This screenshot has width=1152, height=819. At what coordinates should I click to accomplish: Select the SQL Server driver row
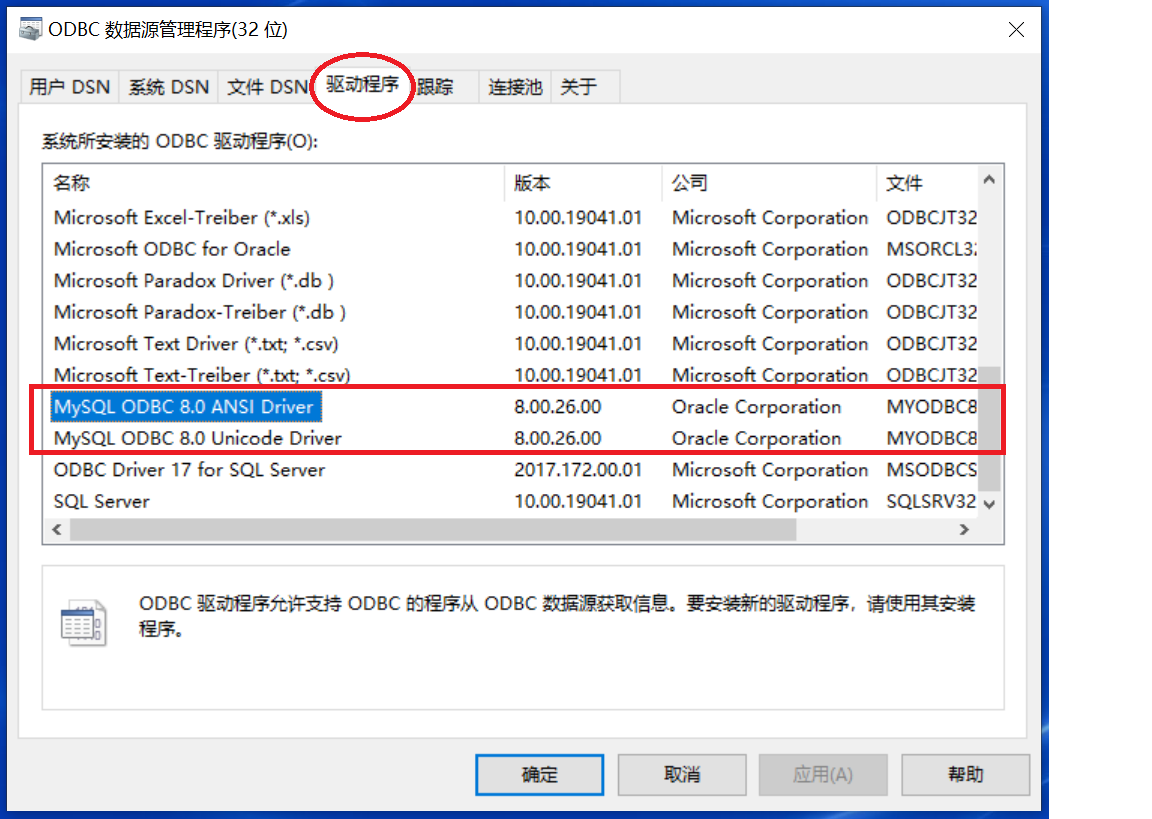(x=511, y=502)
